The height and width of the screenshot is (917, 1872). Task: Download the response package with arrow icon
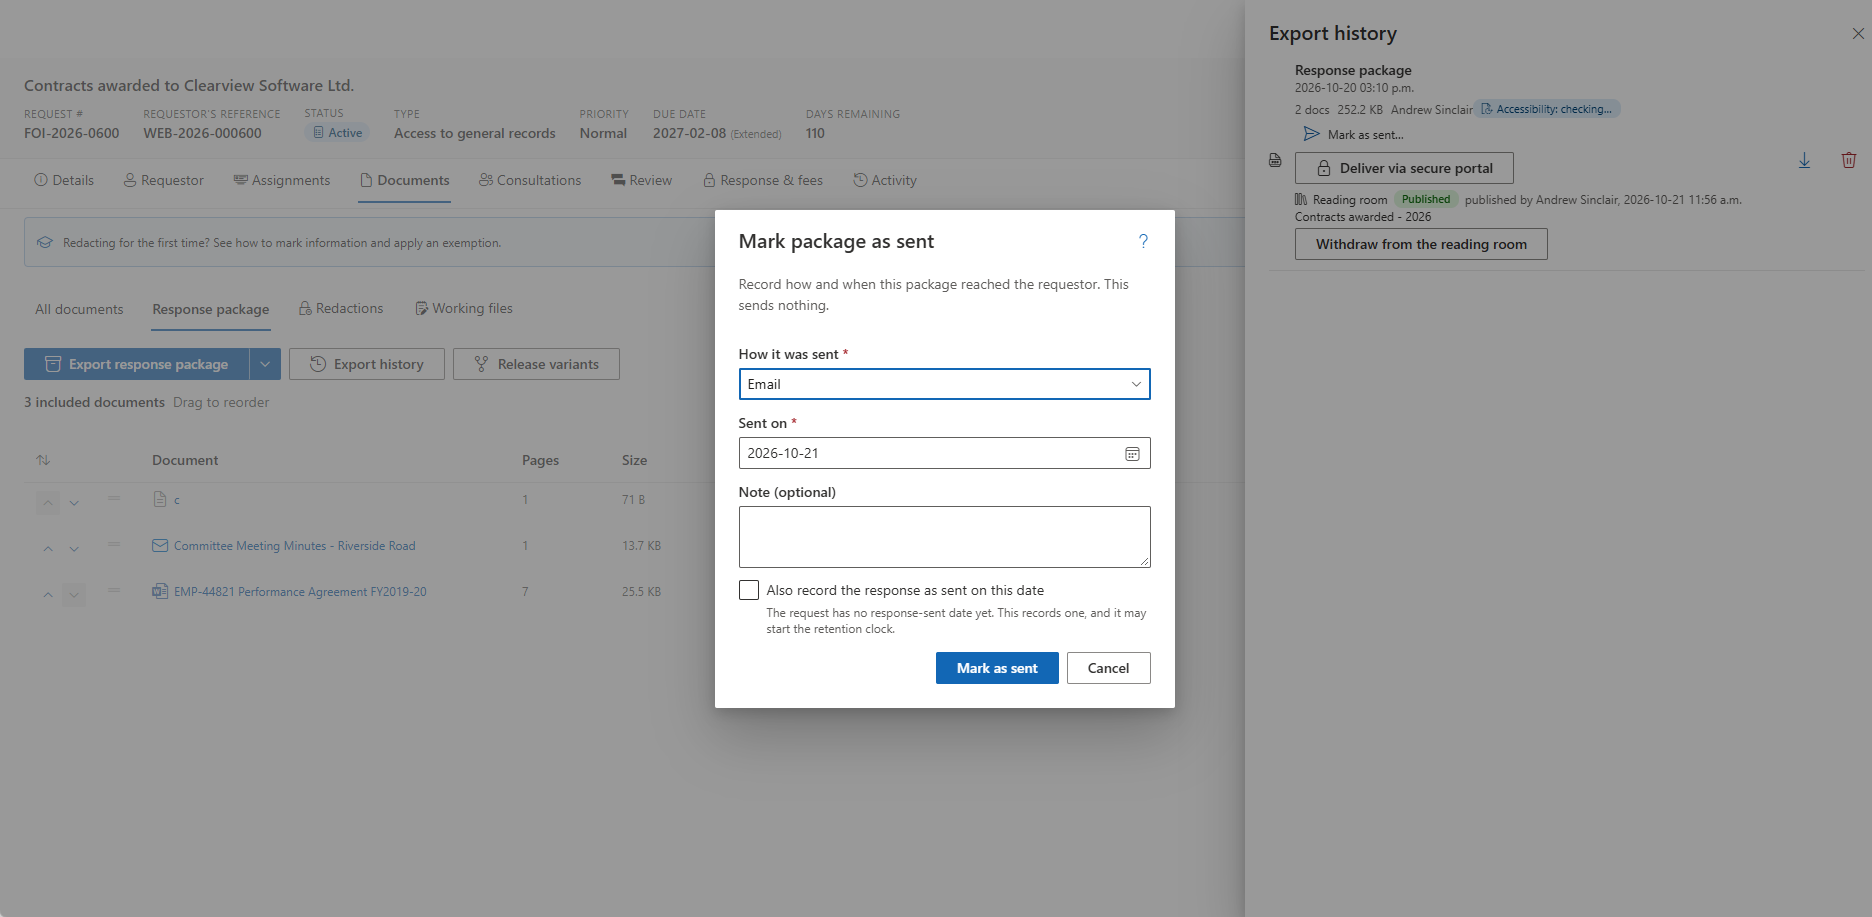tap(1804, 161)
